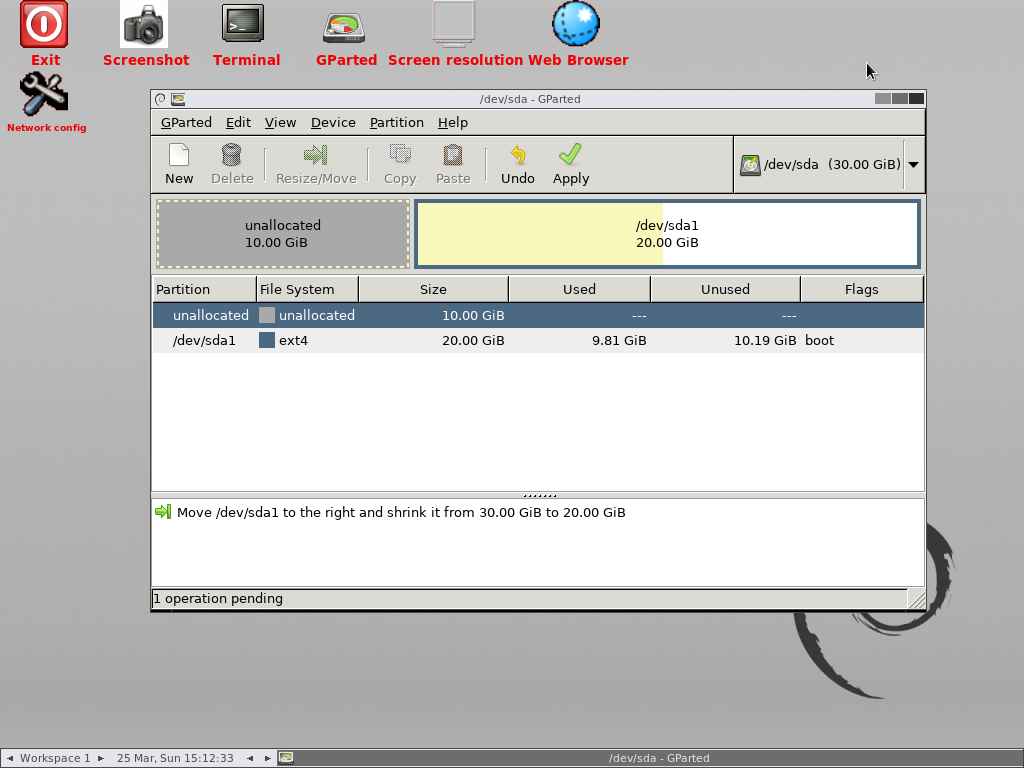The height and width of the screenshot is (768, 1024).
Task: Select the unallocated 10.00 GiB graphical block
Action: pyautogui.click(x=282, y=233)
